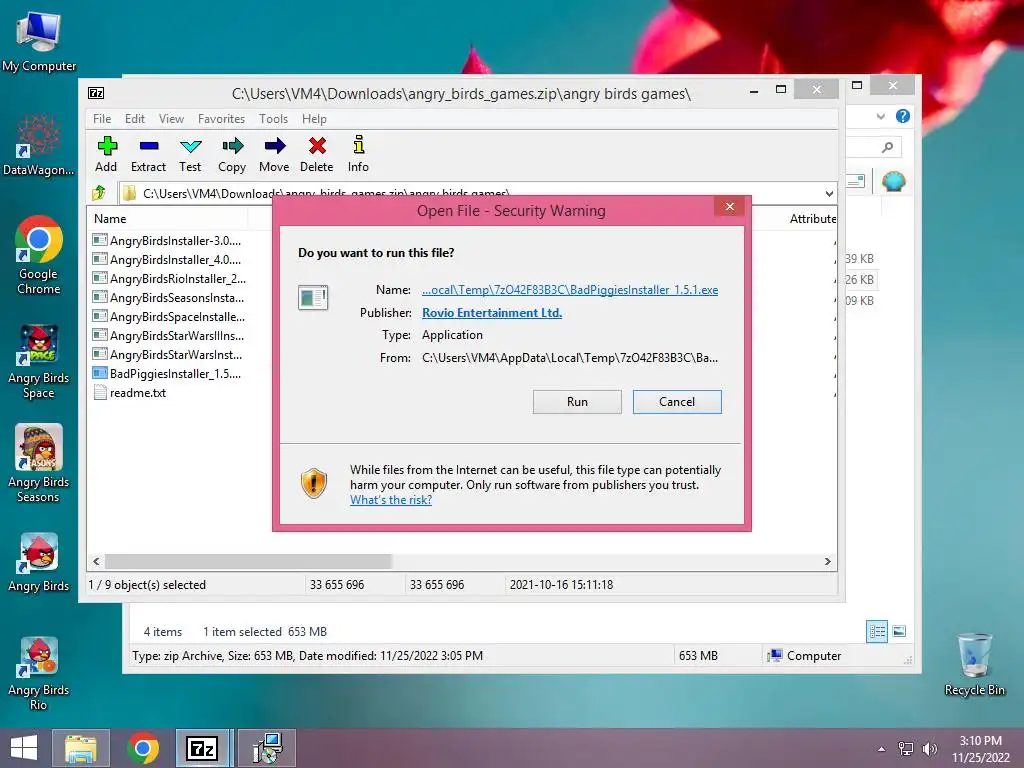Viewport: 1024px width, 768px height.
Task: Select BadPiggiesInstaller_1.5 file
Action: (x=167, y=374)
